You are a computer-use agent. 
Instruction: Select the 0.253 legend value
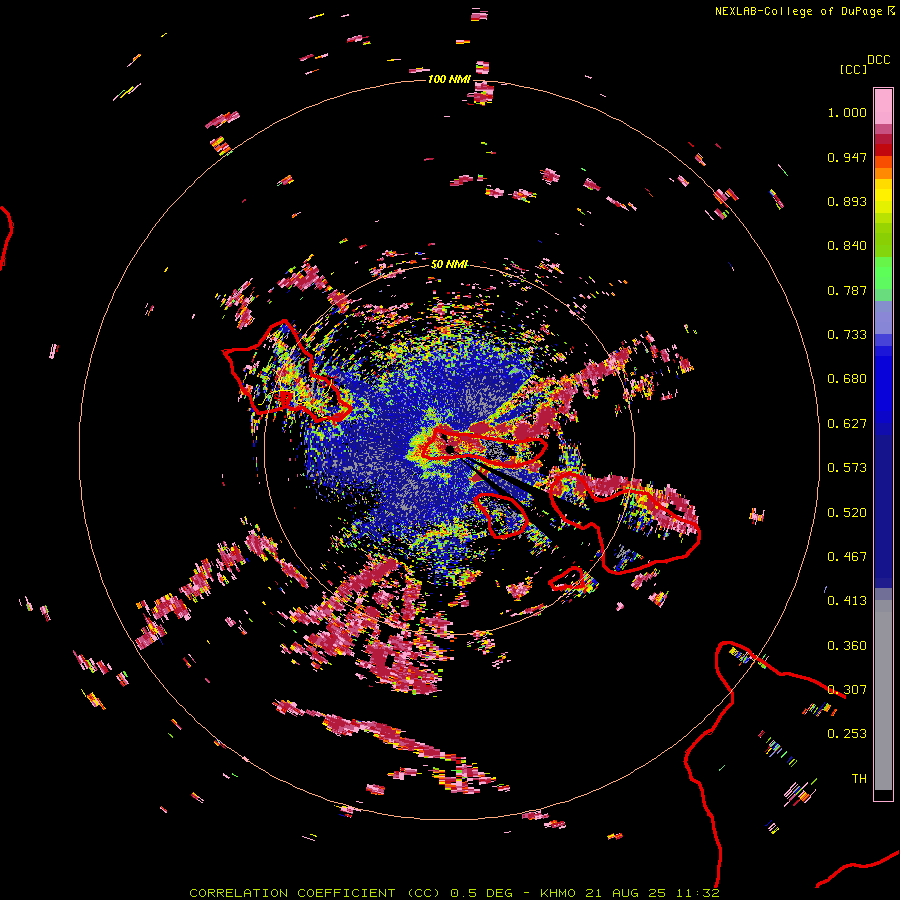(847, 734)
